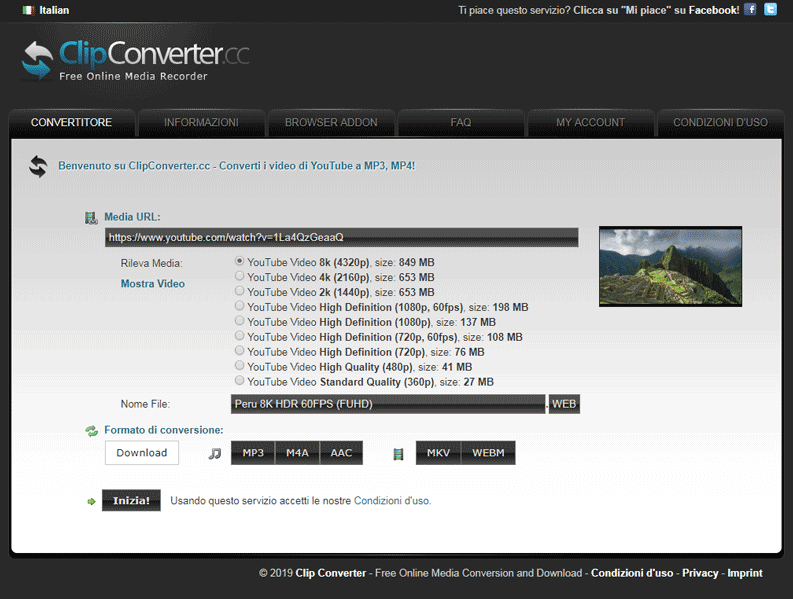Image resolution: width=793 pixels, height=599 pixels.
Task: Open the Convertitore tab
Action: tap(71, 123)
